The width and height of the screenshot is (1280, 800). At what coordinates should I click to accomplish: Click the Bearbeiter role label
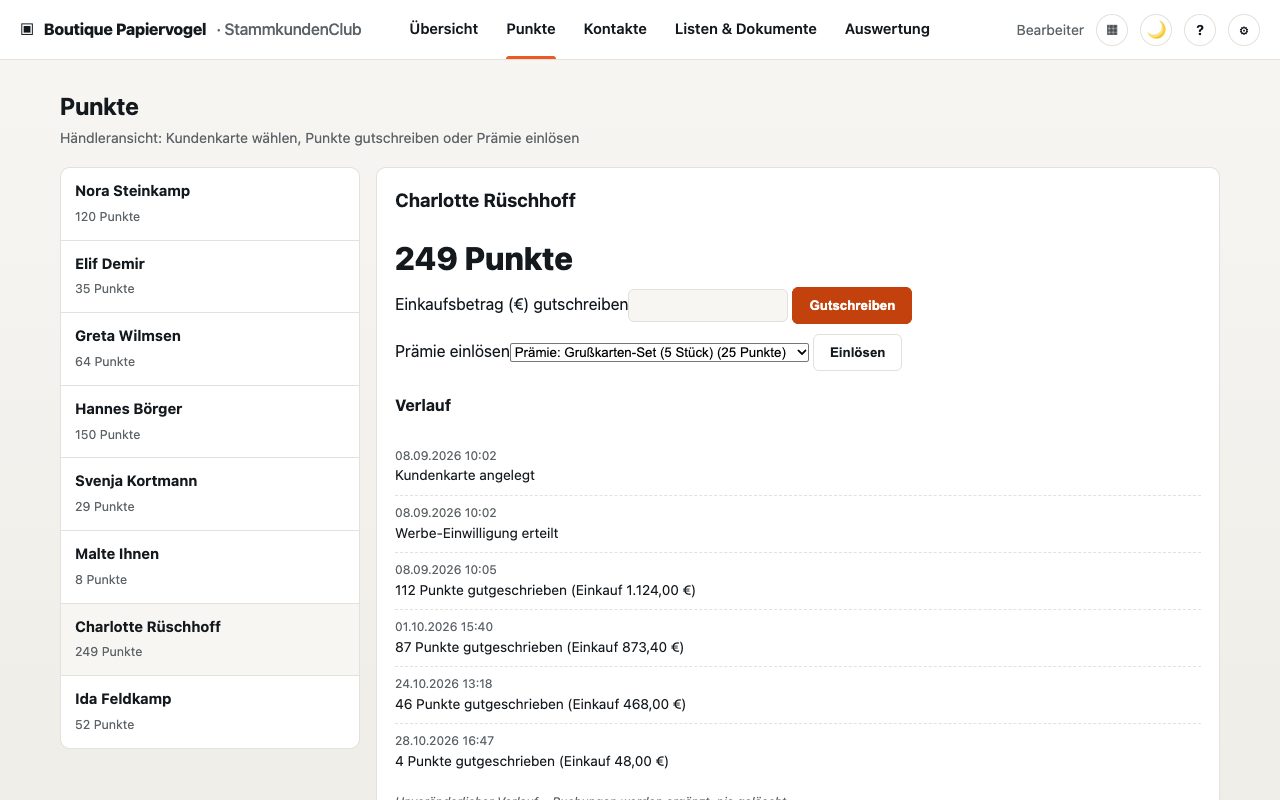click(x=1050, y=30)
